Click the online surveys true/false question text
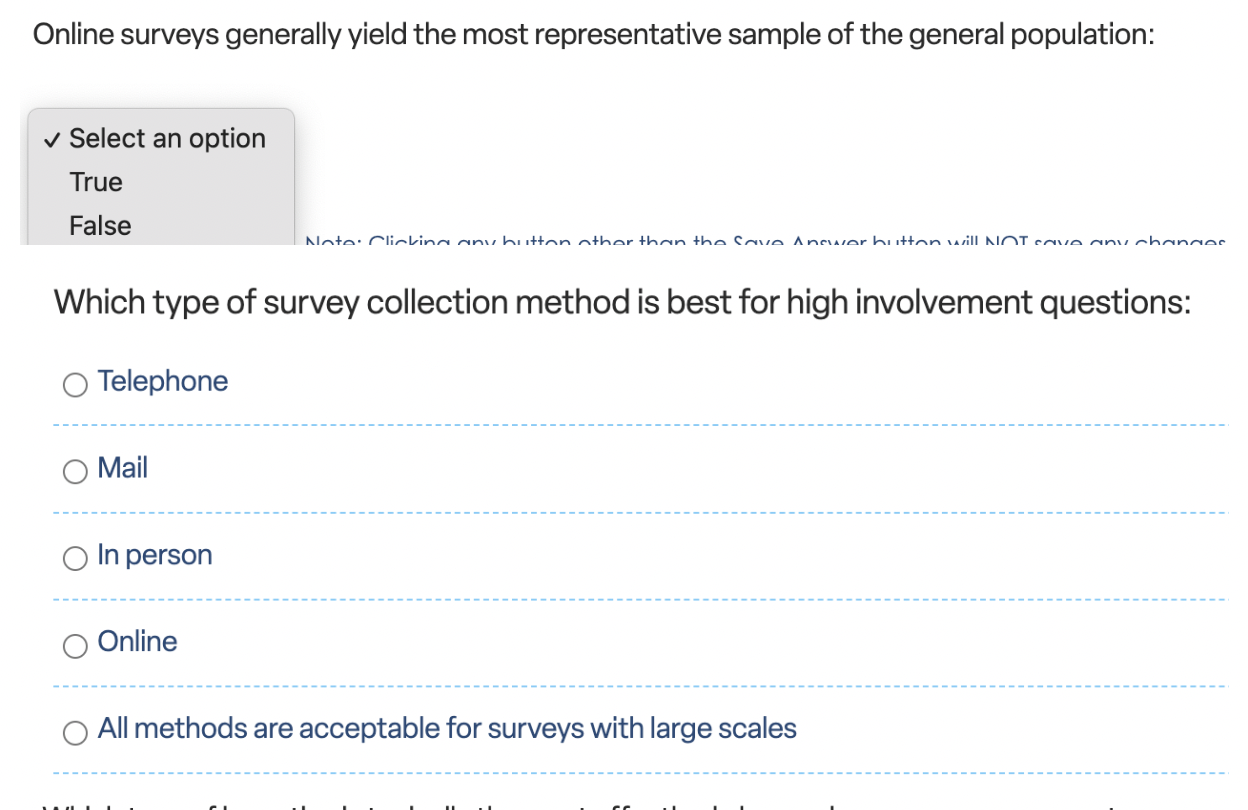The height and width of the screenshot is (810, 1248). (x=593, y=33)
